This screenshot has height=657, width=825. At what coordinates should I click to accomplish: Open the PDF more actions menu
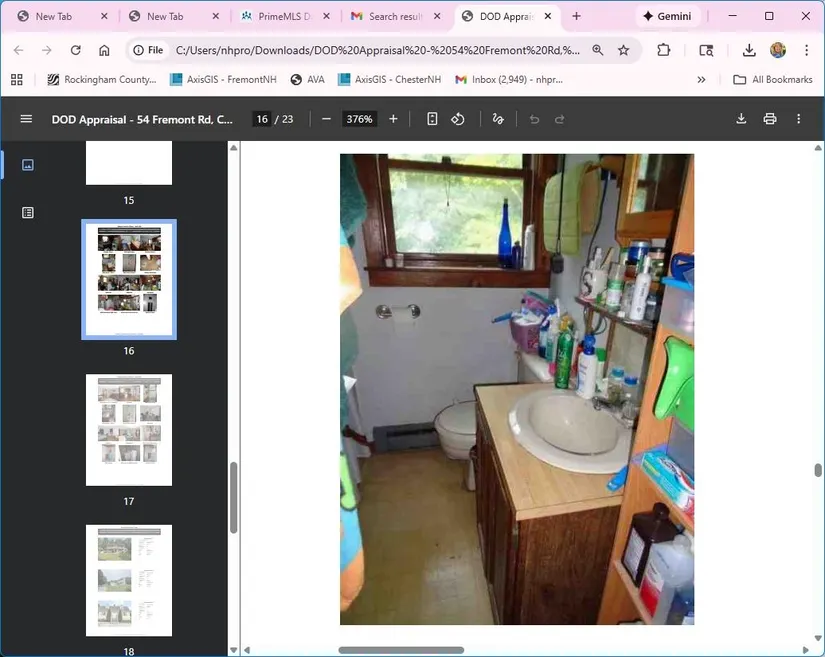point(798,119)
